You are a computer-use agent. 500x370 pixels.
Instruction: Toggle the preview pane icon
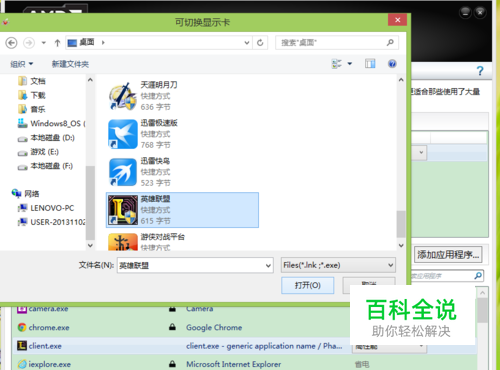tap(370, 64)
